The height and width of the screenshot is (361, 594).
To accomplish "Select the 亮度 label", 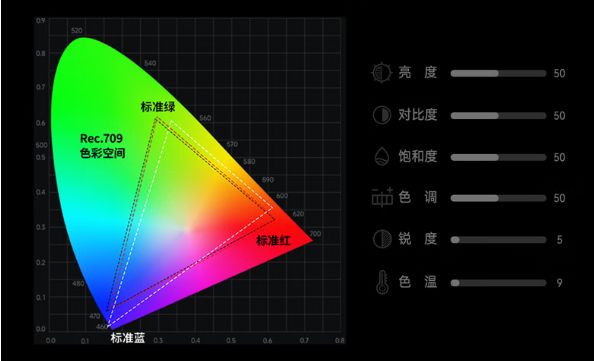I will [417, 72].
